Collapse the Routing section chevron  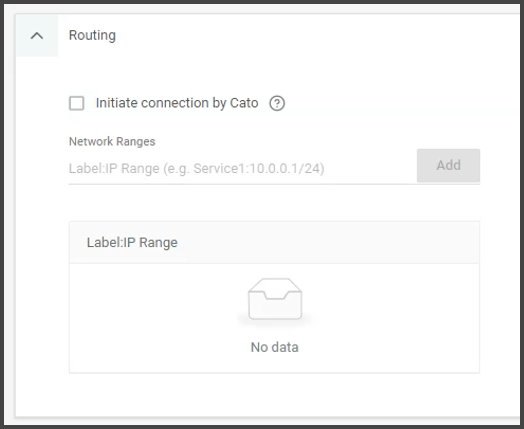(x=37, y=35)
